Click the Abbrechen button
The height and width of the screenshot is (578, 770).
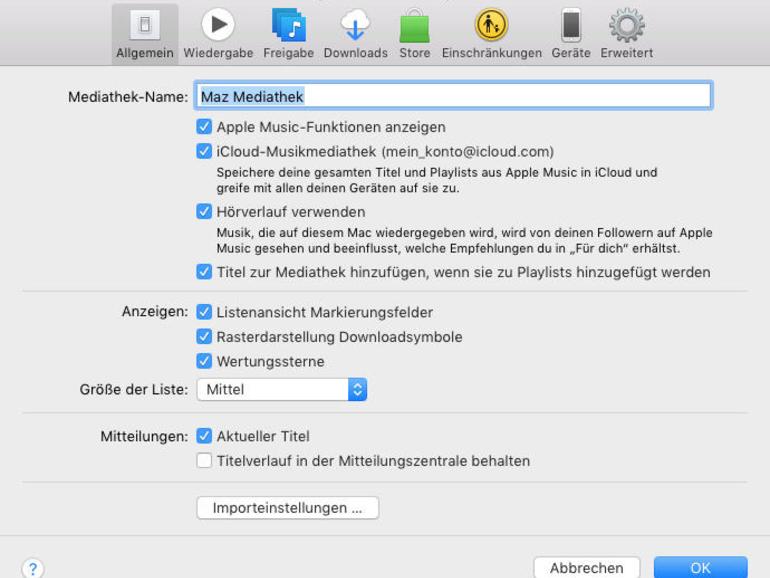point(587,568)
